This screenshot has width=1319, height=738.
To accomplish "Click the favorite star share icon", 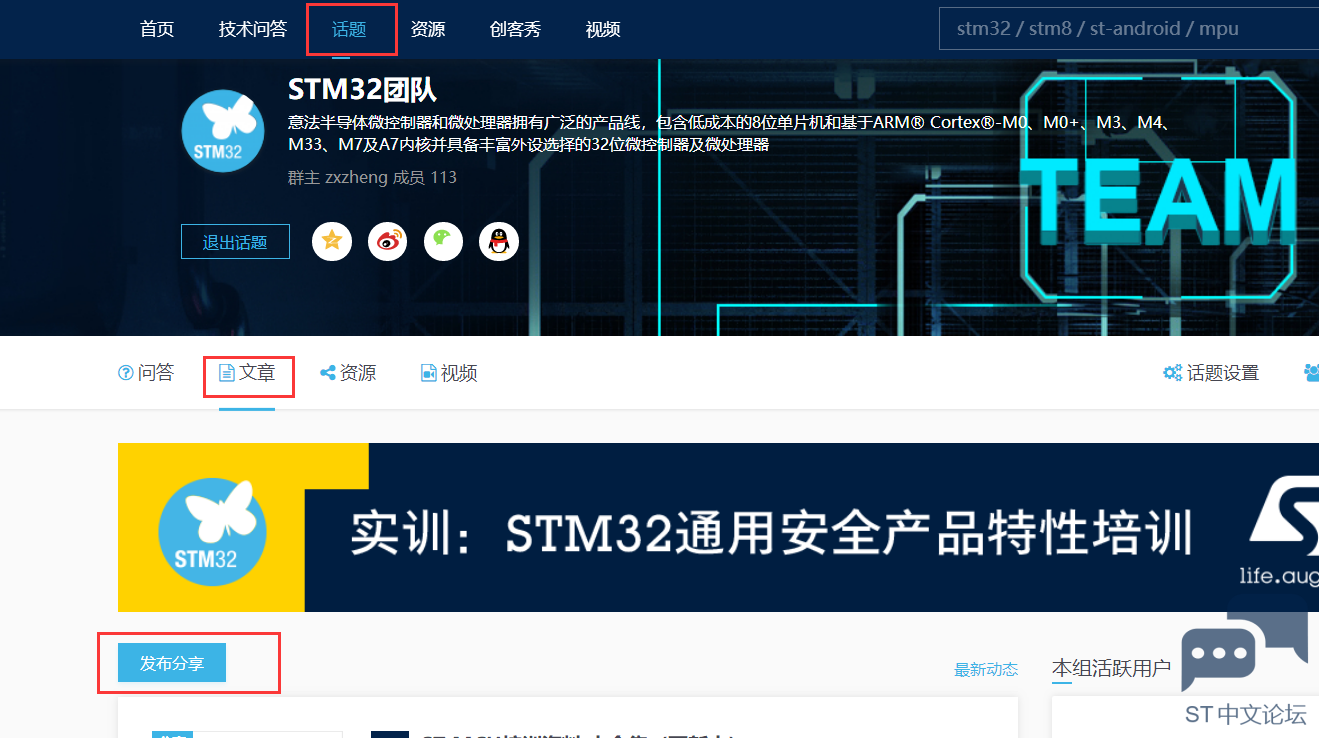I will [x=332, y=241].
